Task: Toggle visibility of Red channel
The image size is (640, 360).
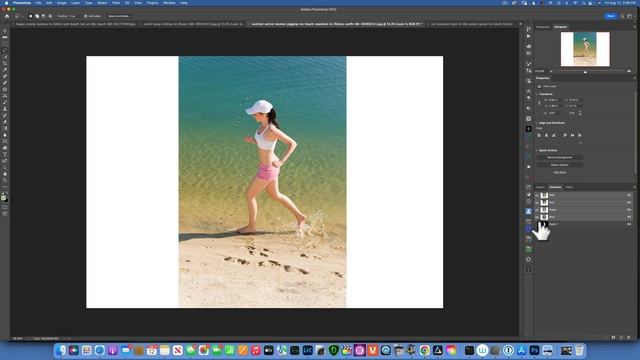Action: [537, 202]
